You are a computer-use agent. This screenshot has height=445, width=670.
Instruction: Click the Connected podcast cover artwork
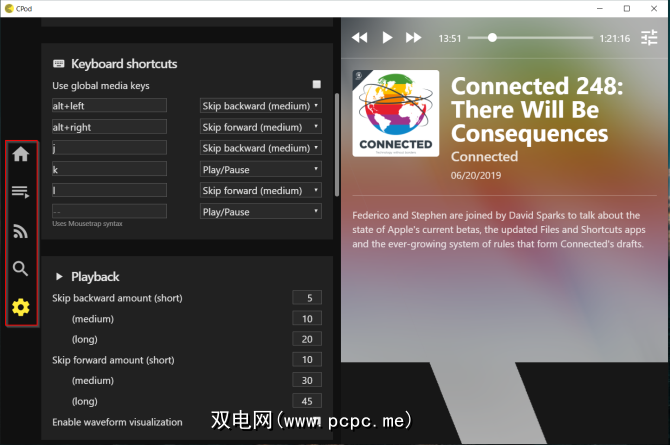pos(396,113)
